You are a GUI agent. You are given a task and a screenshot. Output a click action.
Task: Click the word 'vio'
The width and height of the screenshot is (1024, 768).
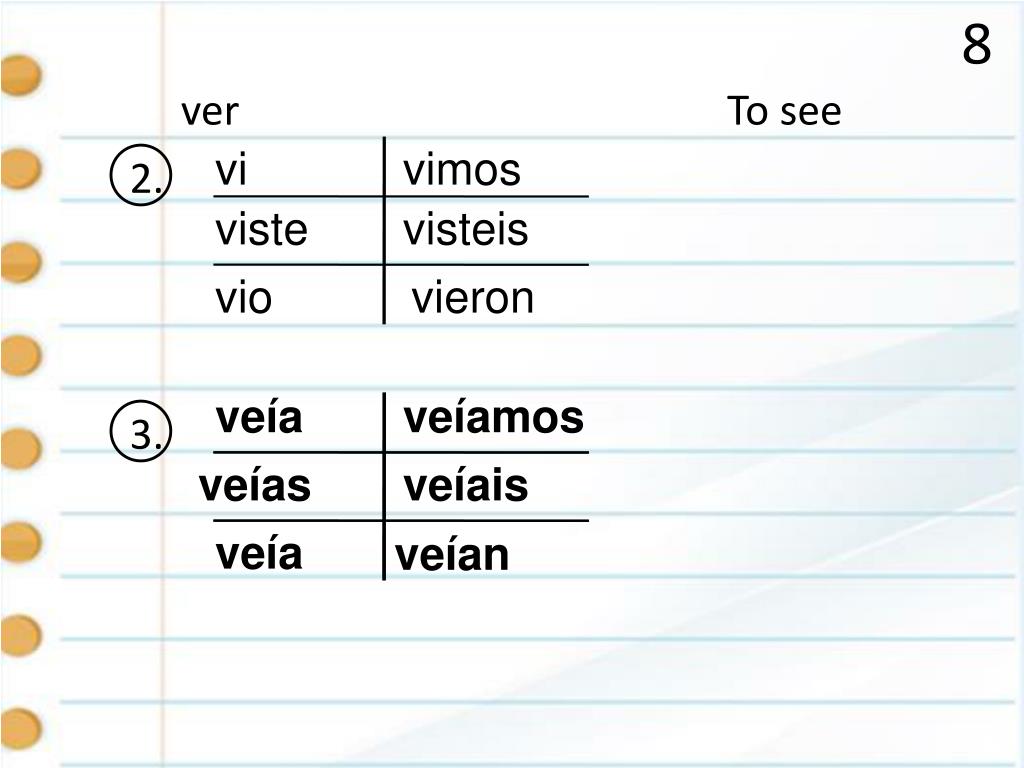[244, 298]
